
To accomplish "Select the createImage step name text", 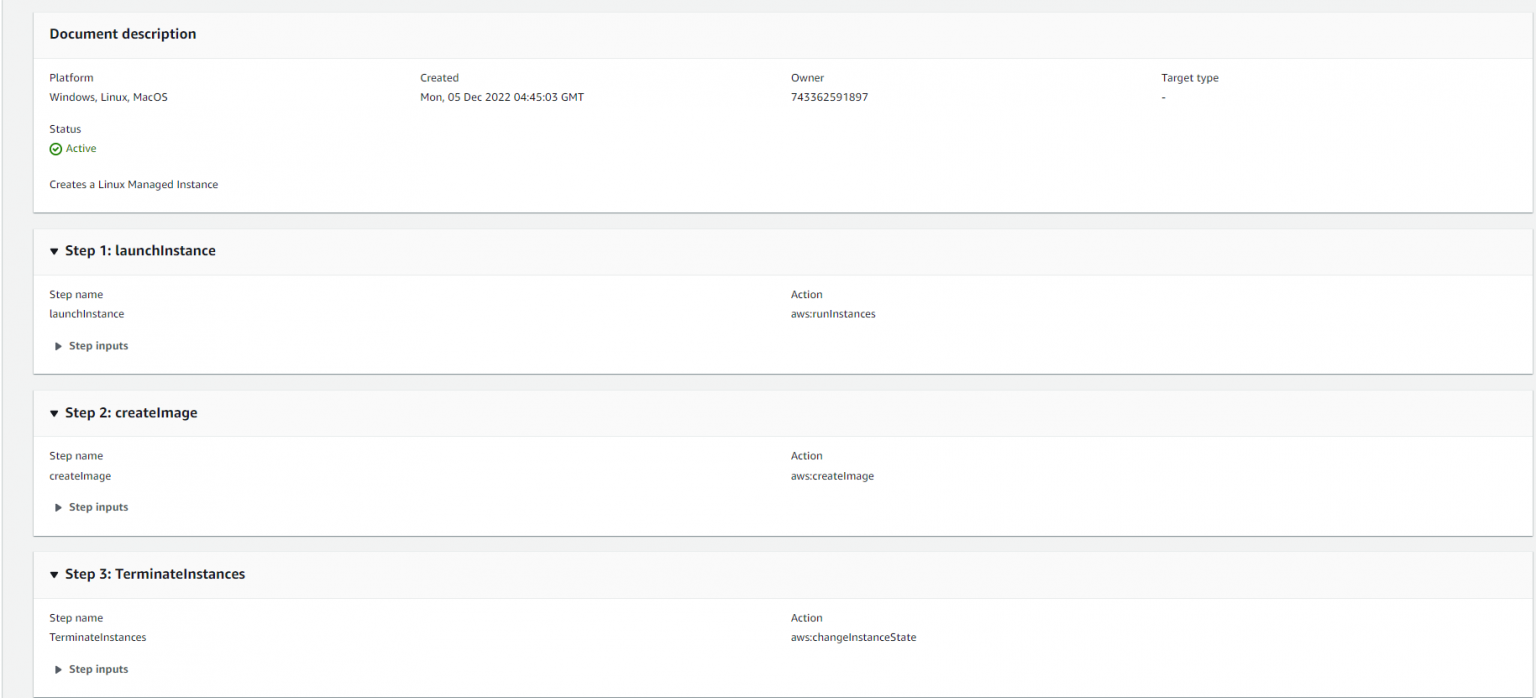I will (x=80, y=475).
